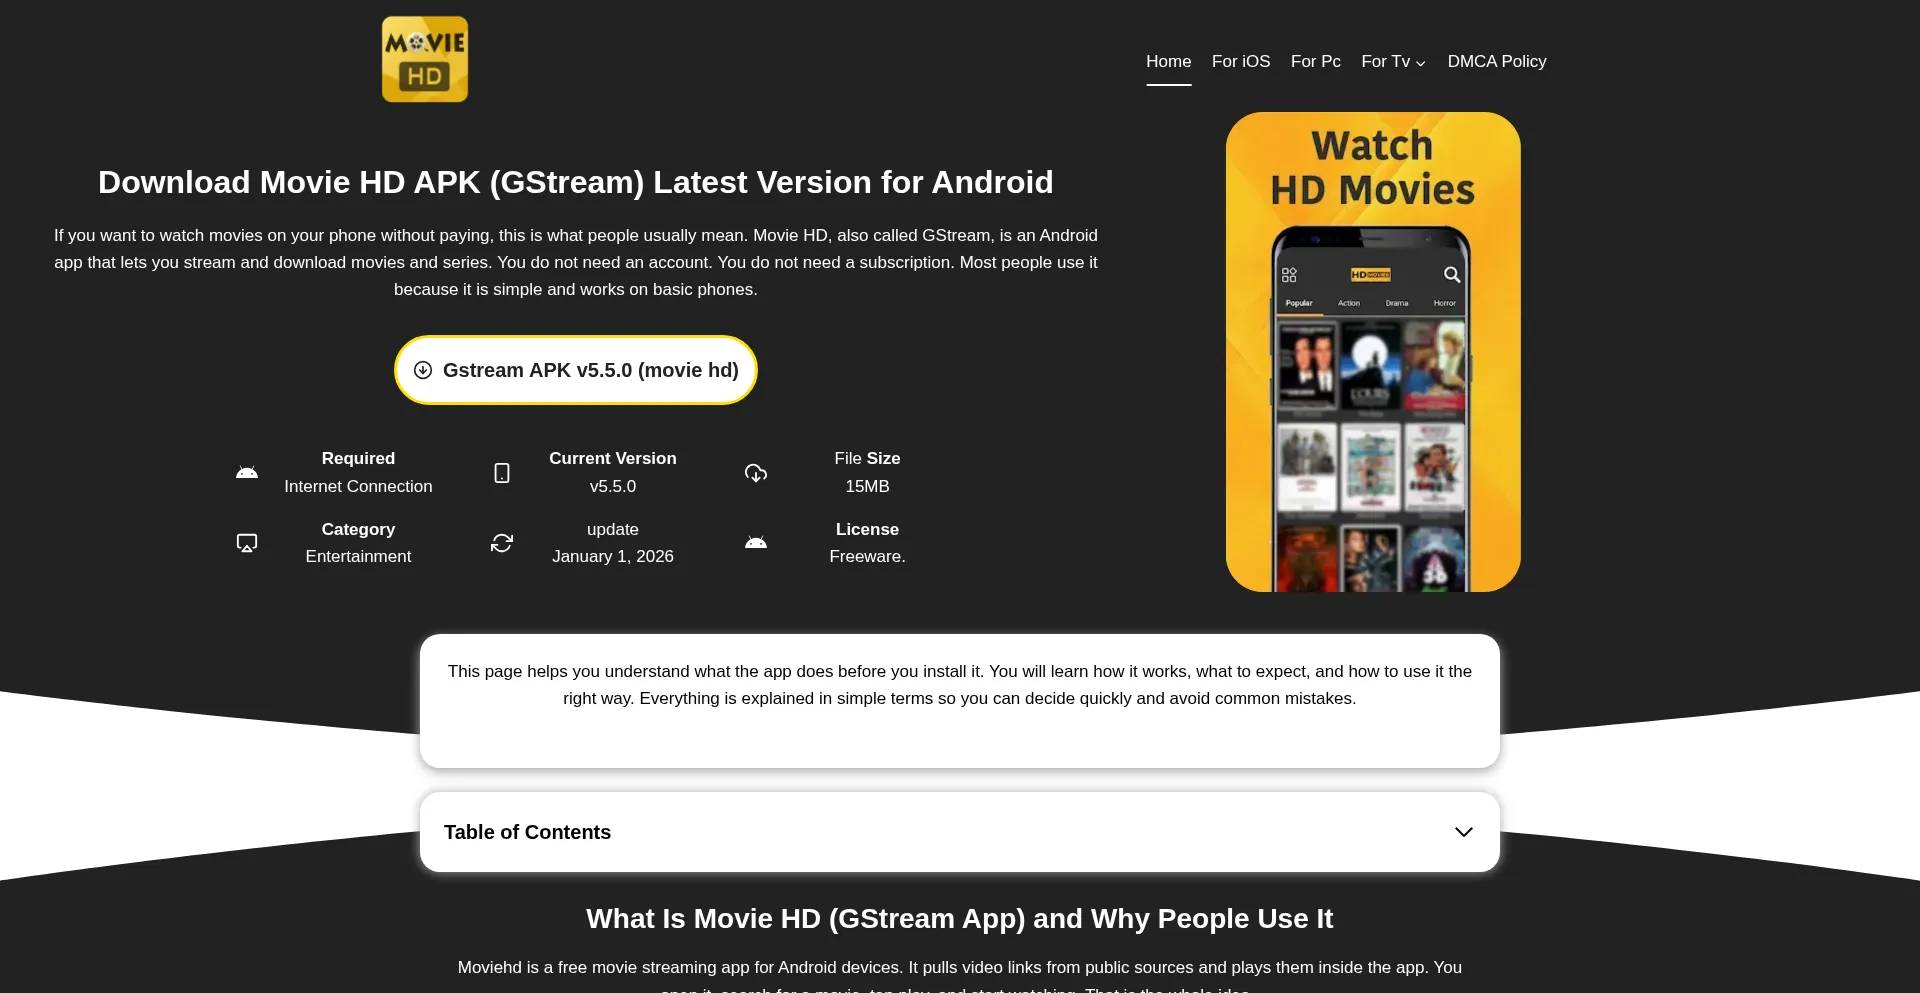Select the Home menu item
1920x993 pixels.
[1169, 61]
